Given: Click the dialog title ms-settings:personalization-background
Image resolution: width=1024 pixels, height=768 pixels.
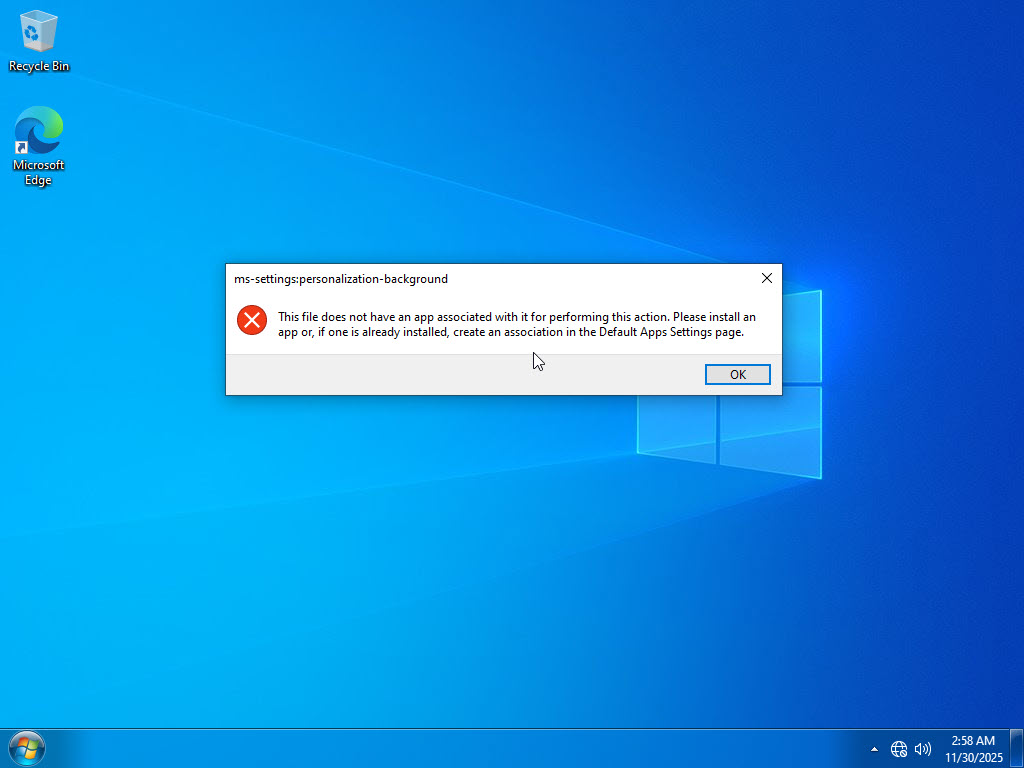Looking at the screenshot, I should 341,279.
